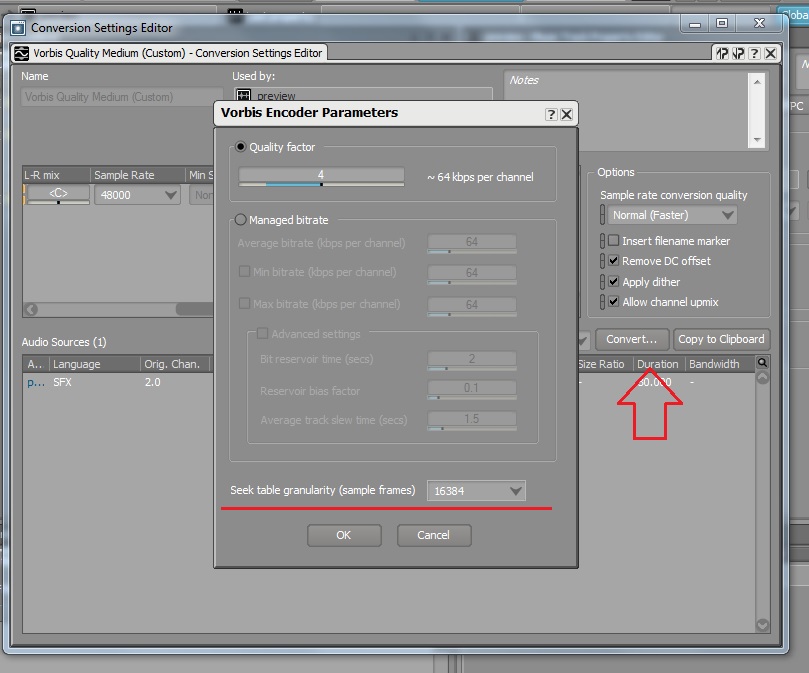Sort by Language column header
This screenshot has width=809, height=673.
pos(94,364)
